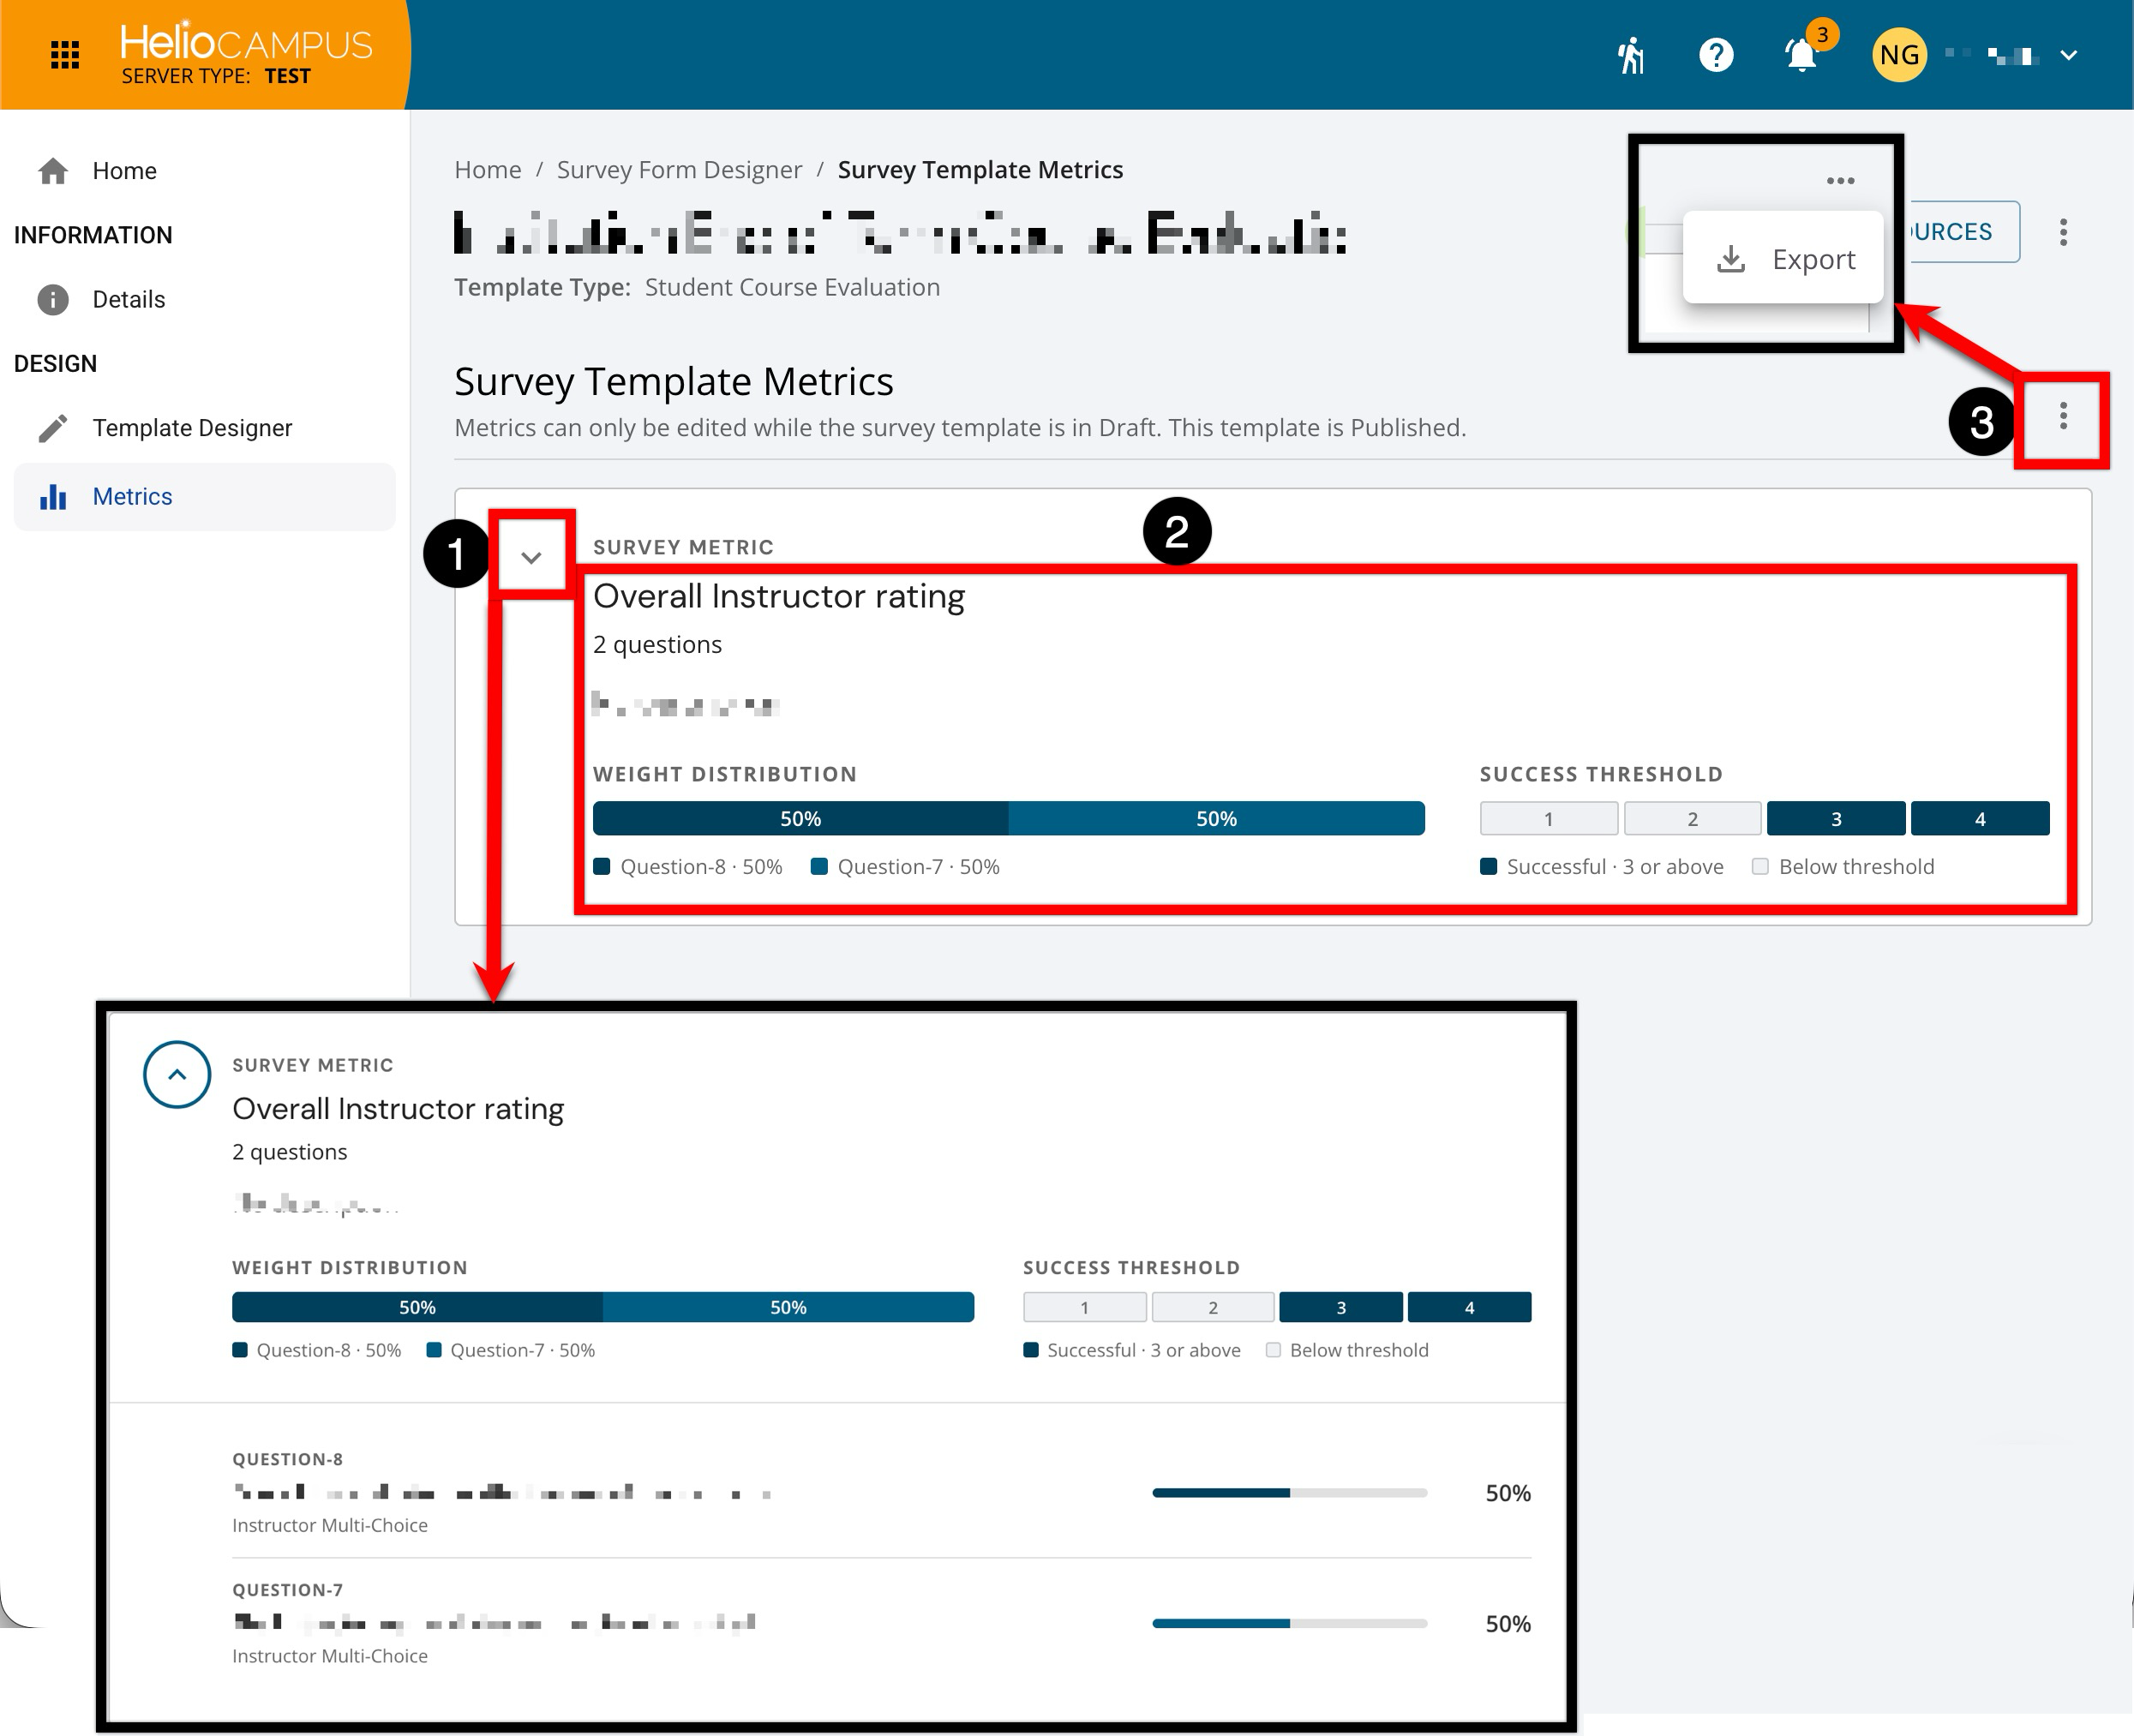This screenshot has width=2134, height=1736.
Task: Go to Home in sidebar
Action: click(205, 171)
